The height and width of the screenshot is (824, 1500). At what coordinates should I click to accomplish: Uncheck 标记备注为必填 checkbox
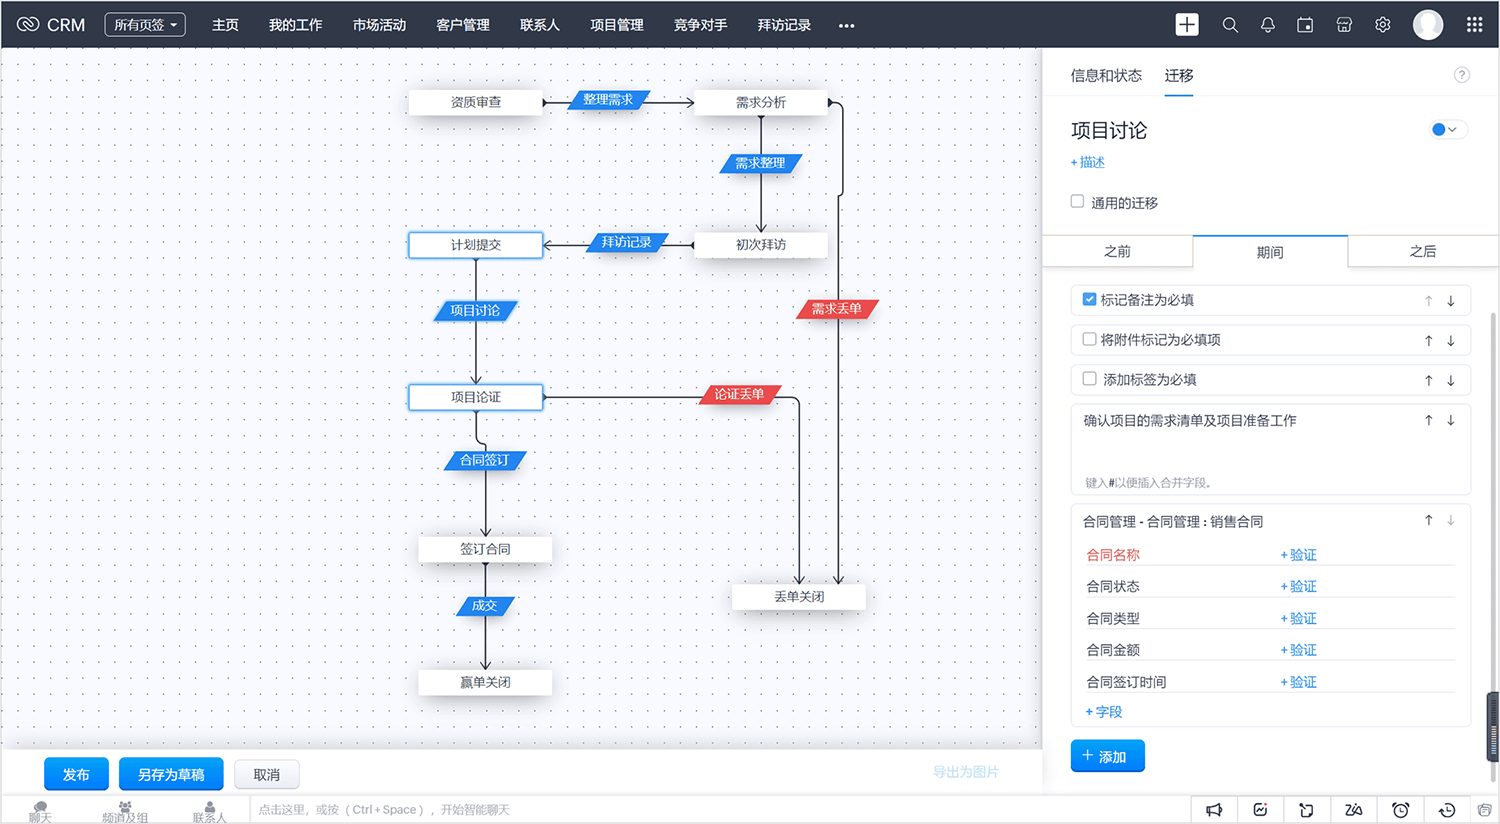click(x=1090, y=299)
